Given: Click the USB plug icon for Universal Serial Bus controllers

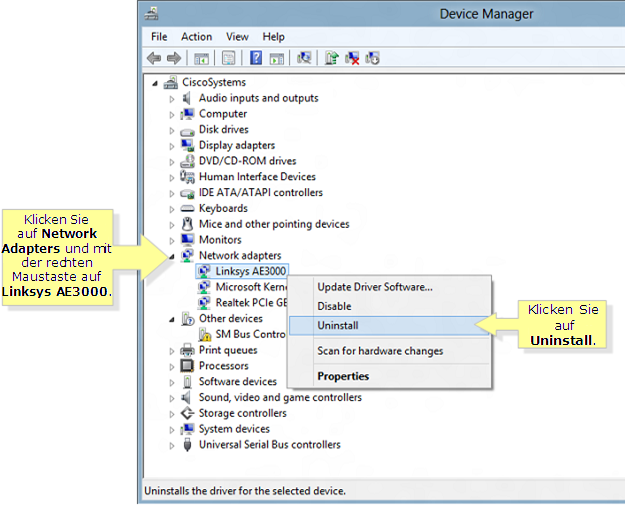Looking at the screenshot, I should click(187, 444).
